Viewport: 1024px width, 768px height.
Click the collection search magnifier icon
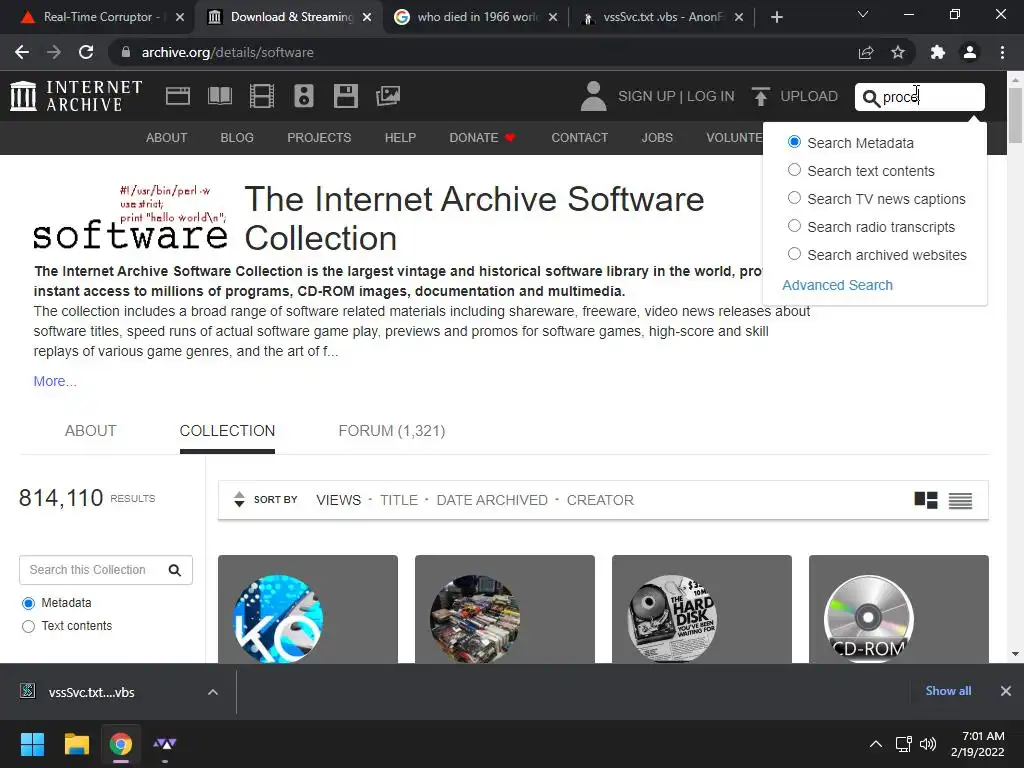175,570
